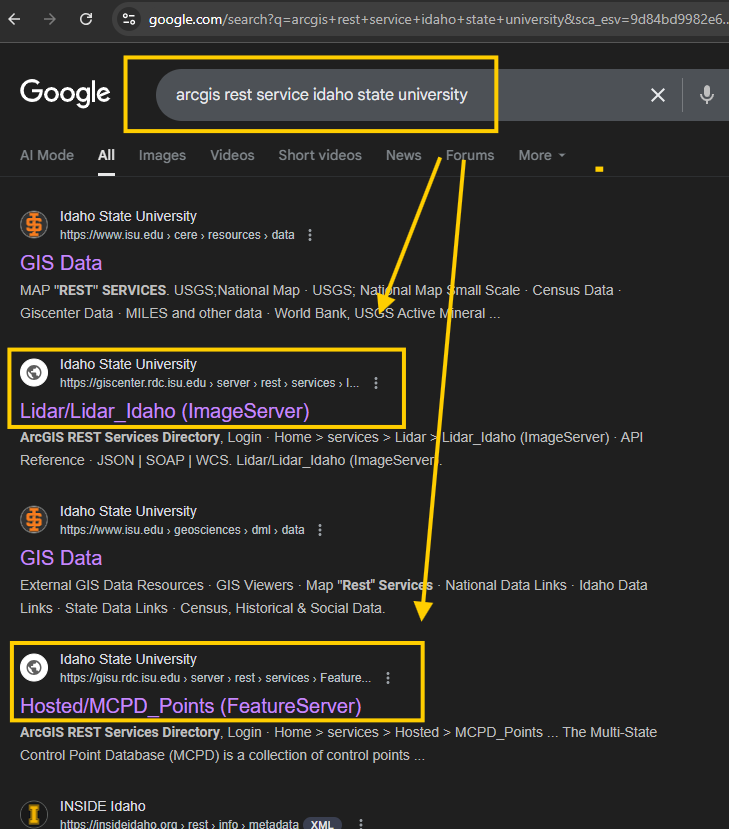Image resolution: width=729 pixels, height=829 pixels.
Task: Click INSIDE Idaho favicon icon
Action: (34, 814)
